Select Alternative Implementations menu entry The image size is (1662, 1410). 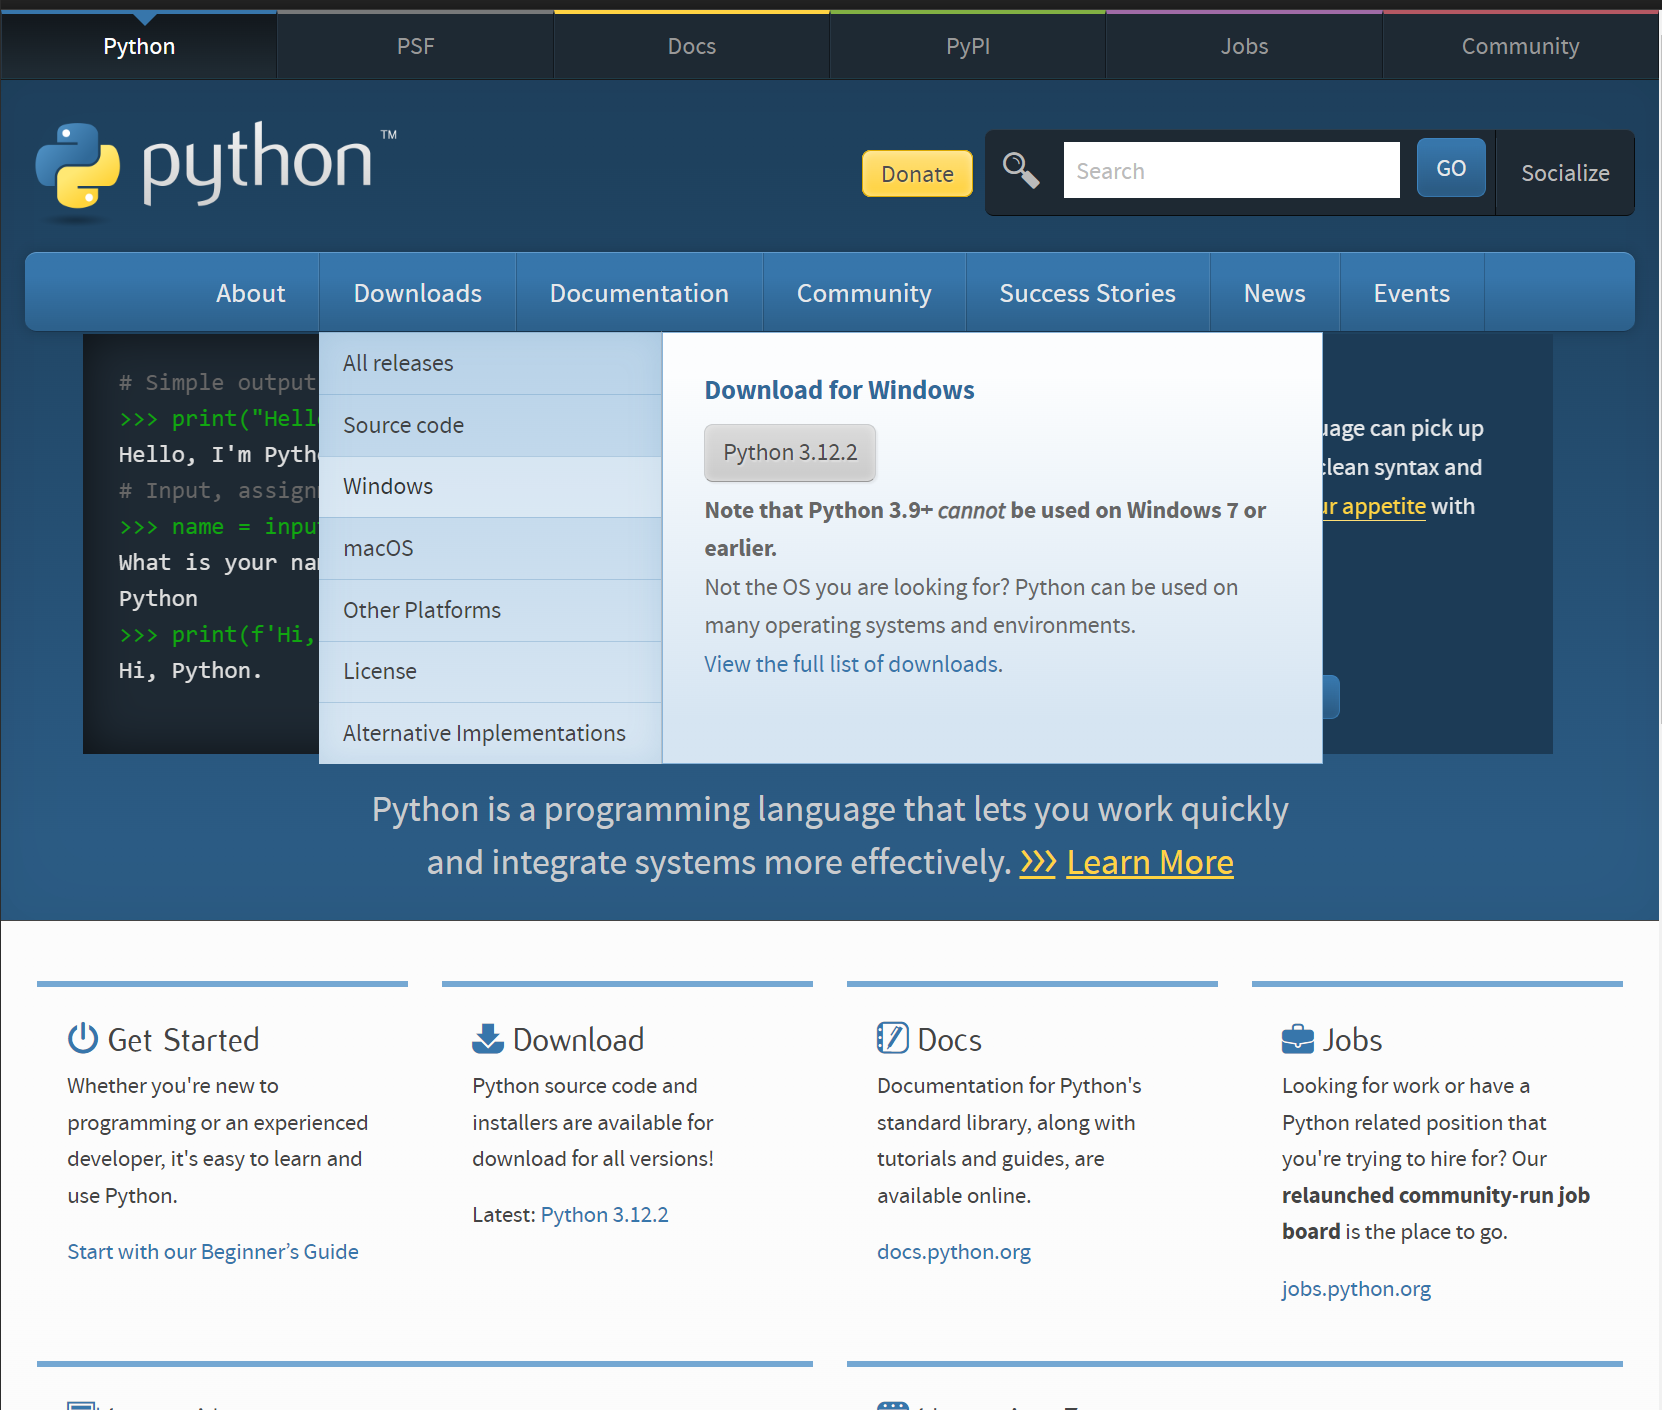[x=490, y=733]
